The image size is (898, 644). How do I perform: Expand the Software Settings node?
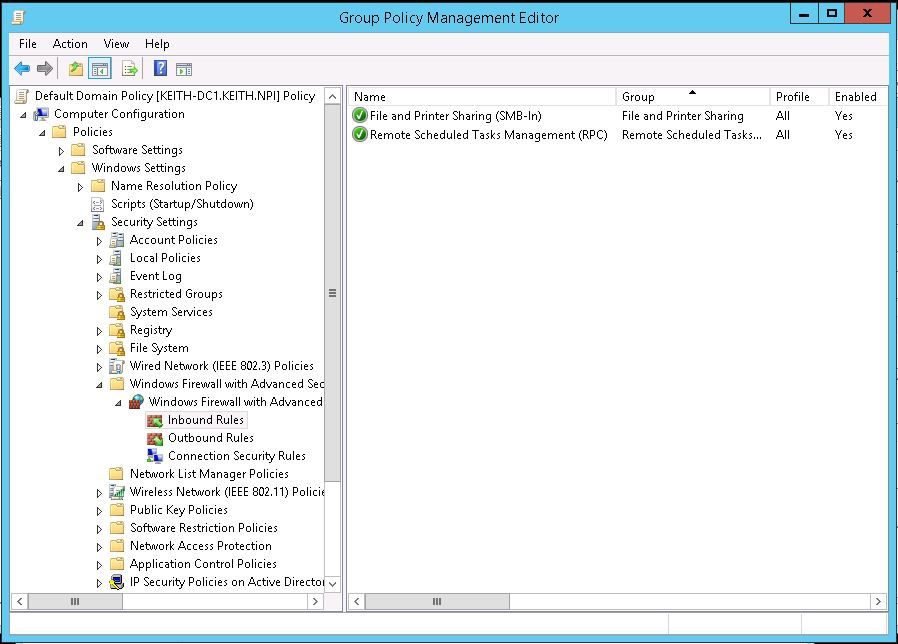tap(61, 151)
